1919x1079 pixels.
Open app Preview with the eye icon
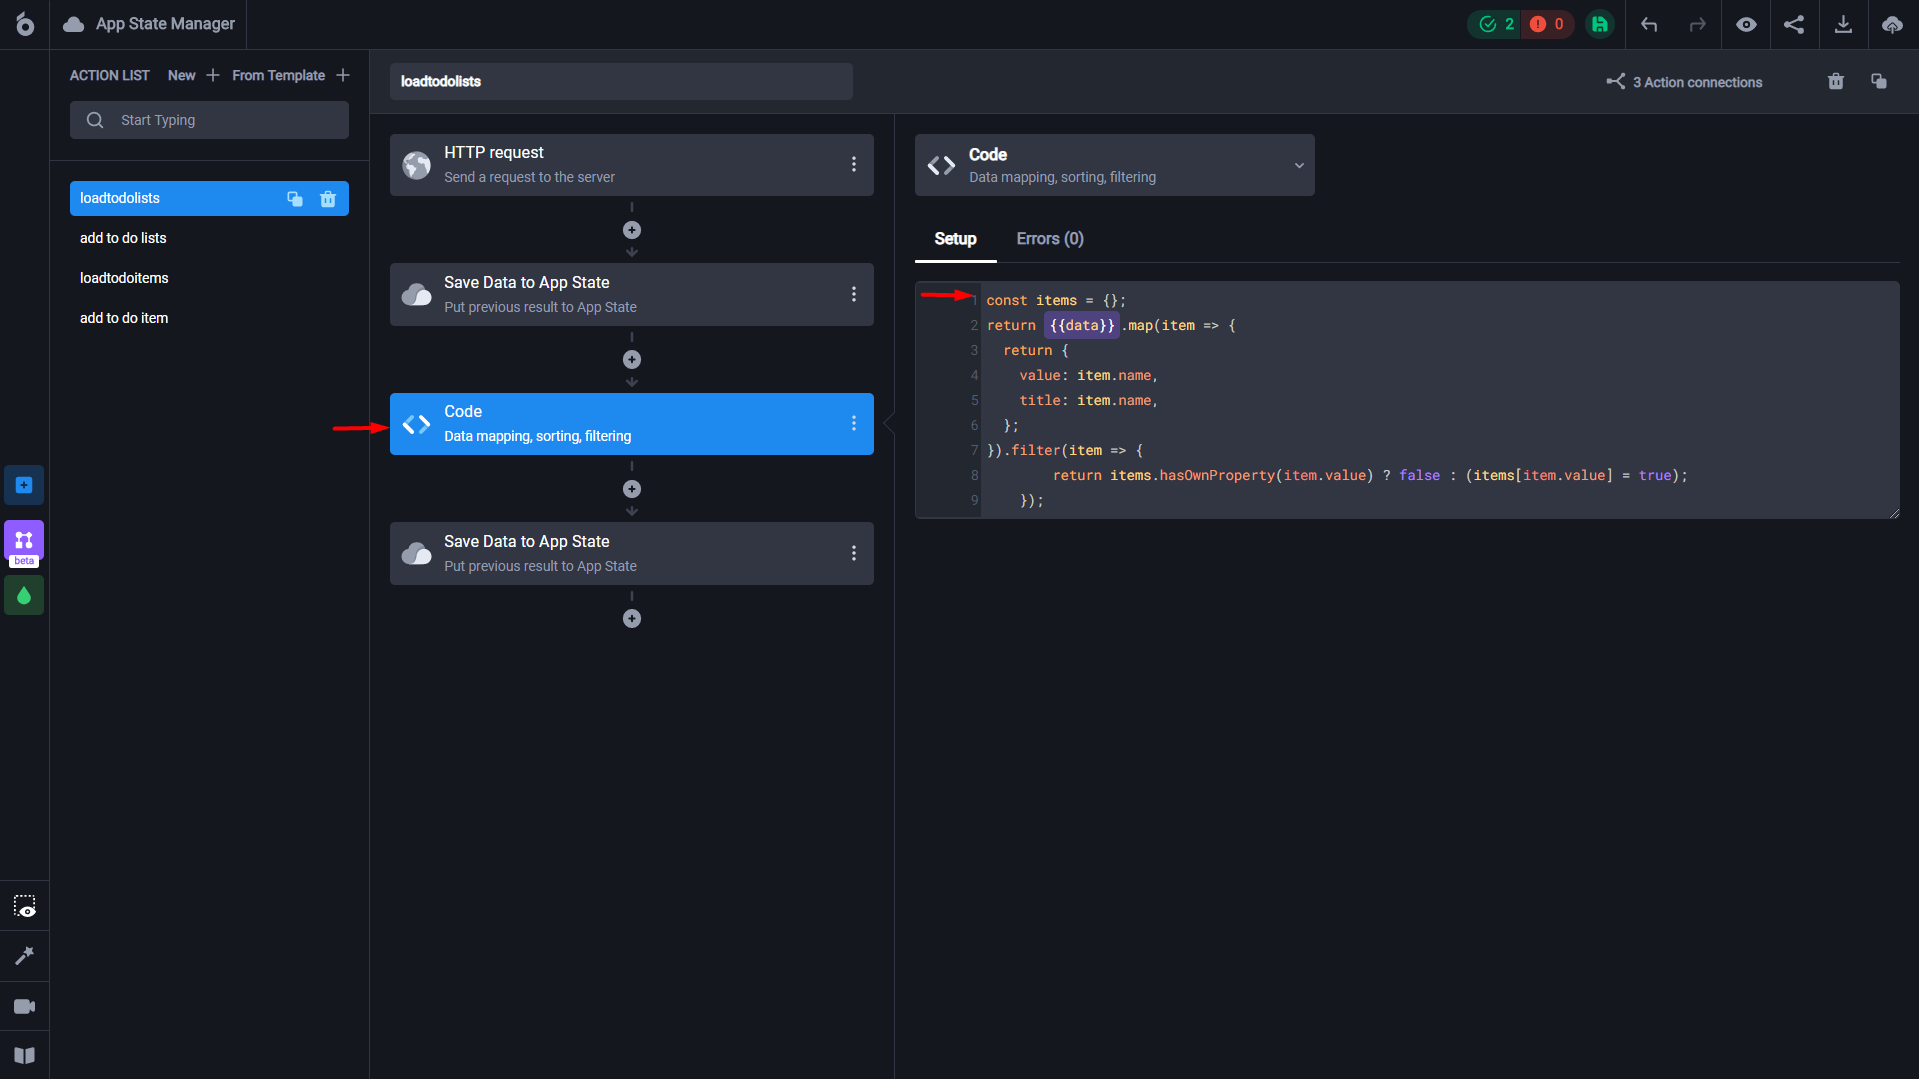1746,24
